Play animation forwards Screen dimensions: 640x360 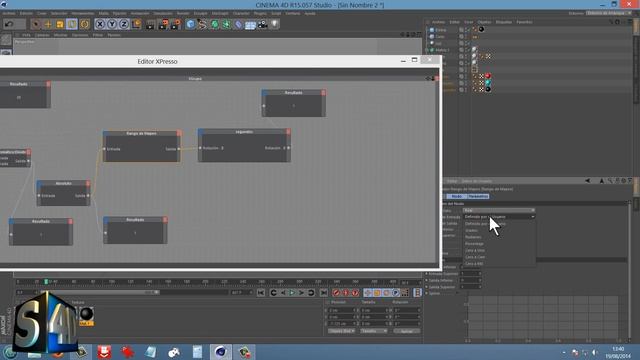[292, 293]
